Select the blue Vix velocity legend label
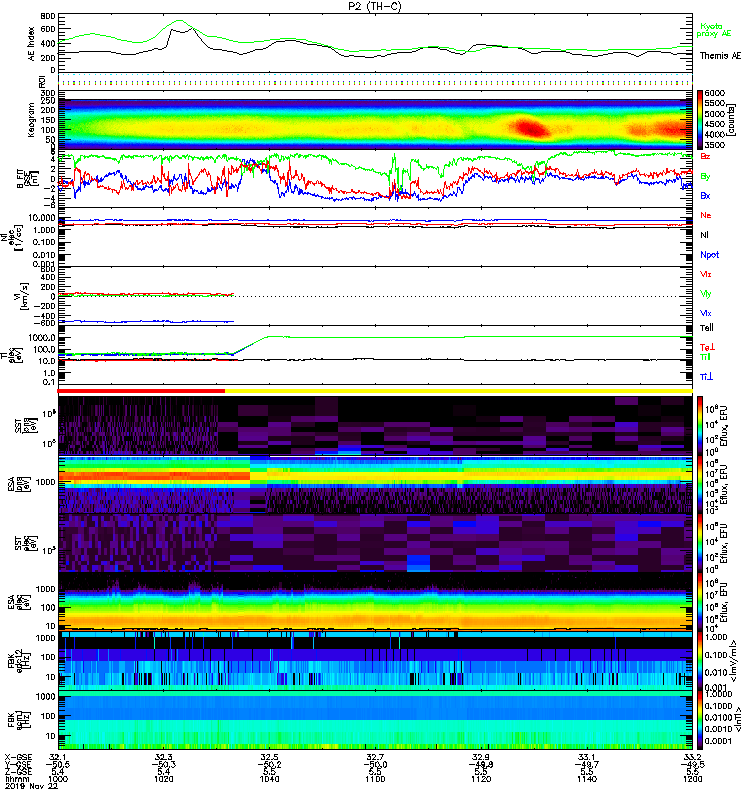Image resolution: width=750 pixels, height=800 pixels. point(706,313)
